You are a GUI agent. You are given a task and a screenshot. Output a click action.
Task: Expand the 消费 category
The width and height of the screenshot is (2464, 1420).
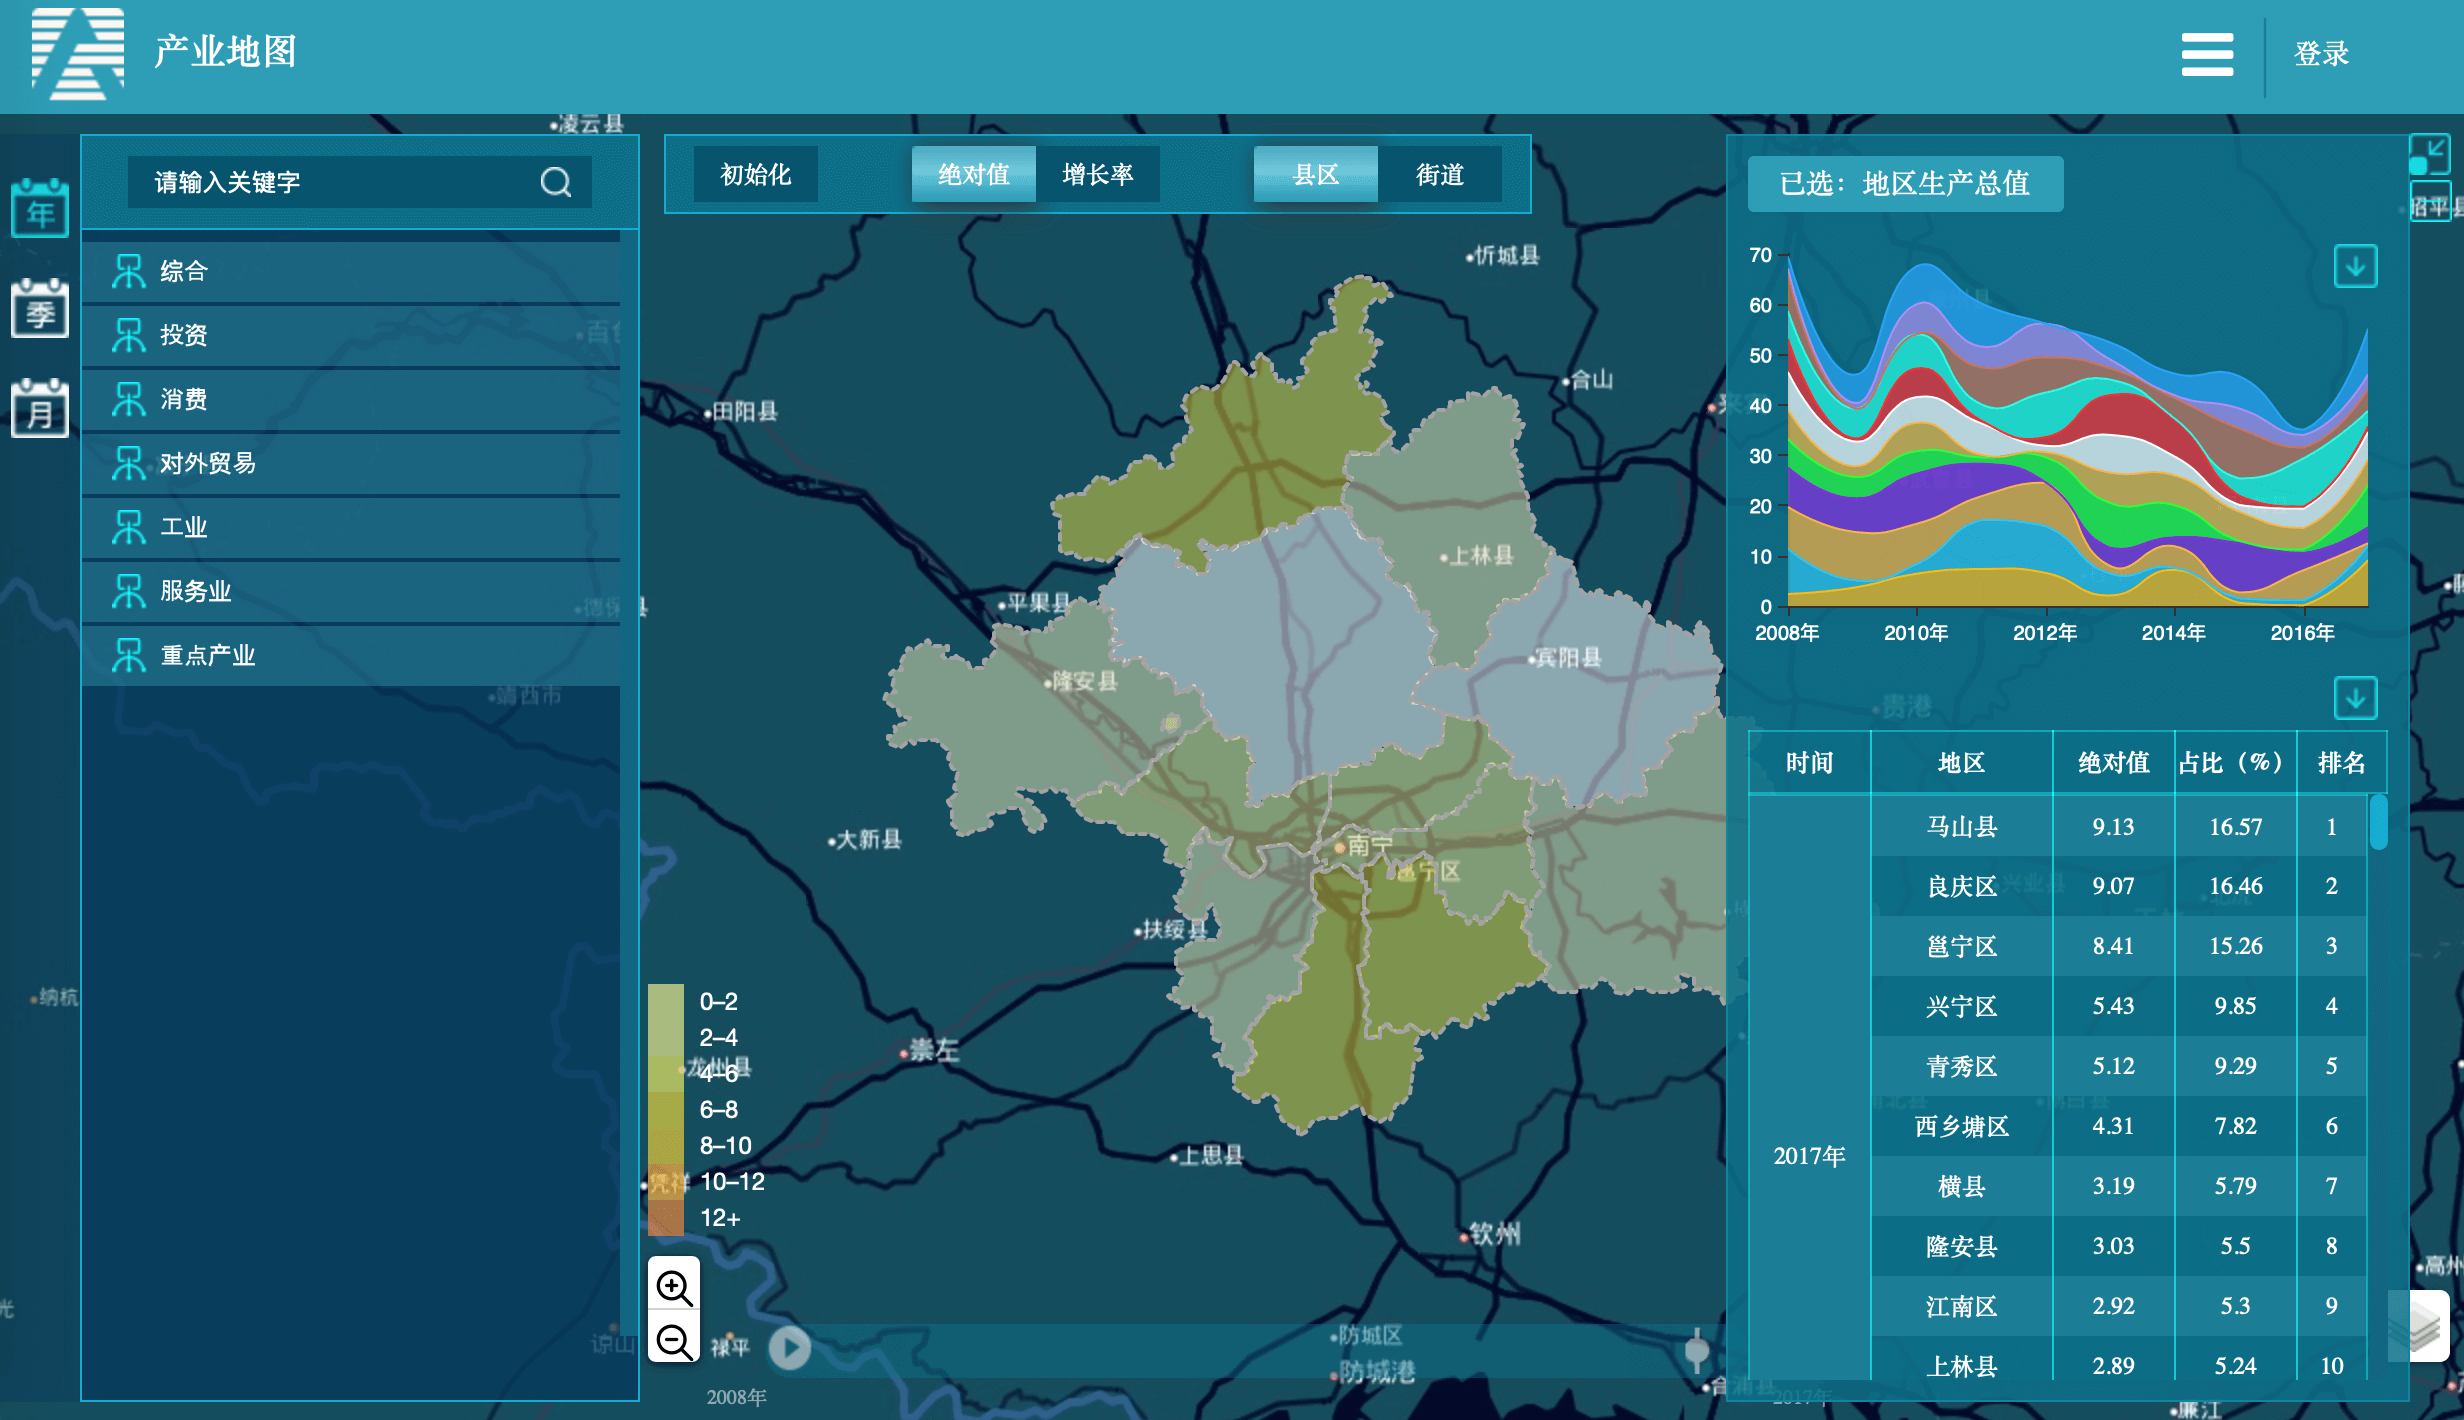point(351,399)
